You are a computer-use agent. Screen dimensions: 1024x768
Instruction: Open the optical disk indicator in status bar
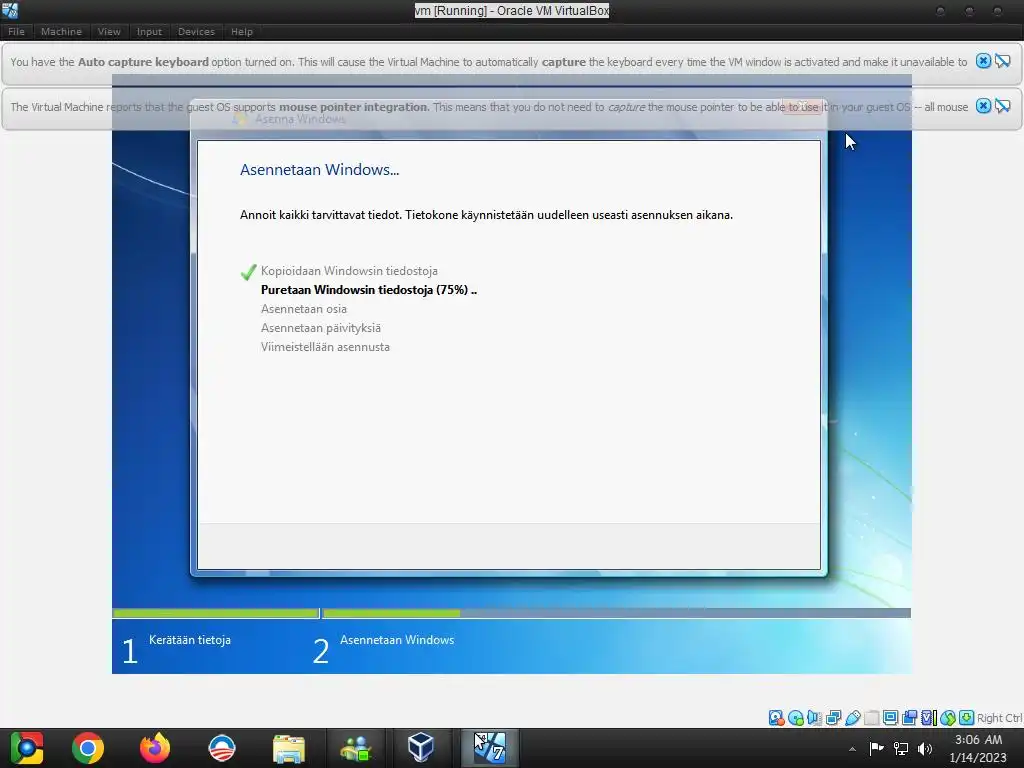tap(795, 718)
